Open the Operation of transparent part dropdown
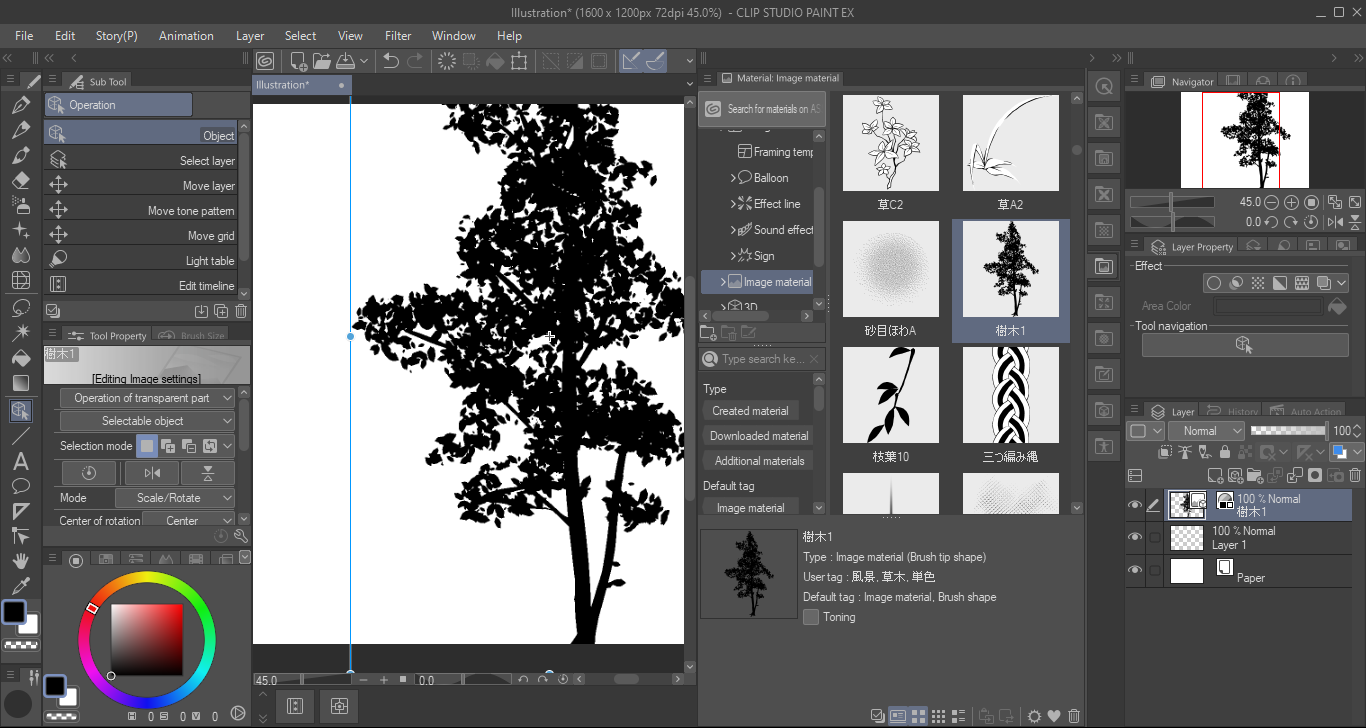 (147, 397)
